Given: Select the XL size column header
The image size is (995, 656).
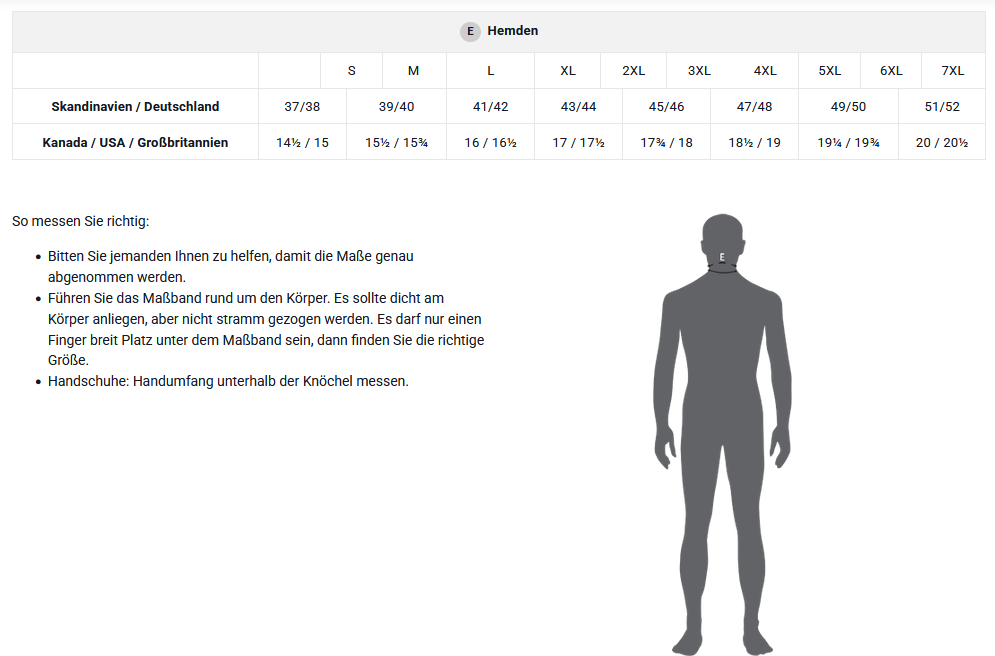Looking at the screenshot, I should (x=568, y=71).
